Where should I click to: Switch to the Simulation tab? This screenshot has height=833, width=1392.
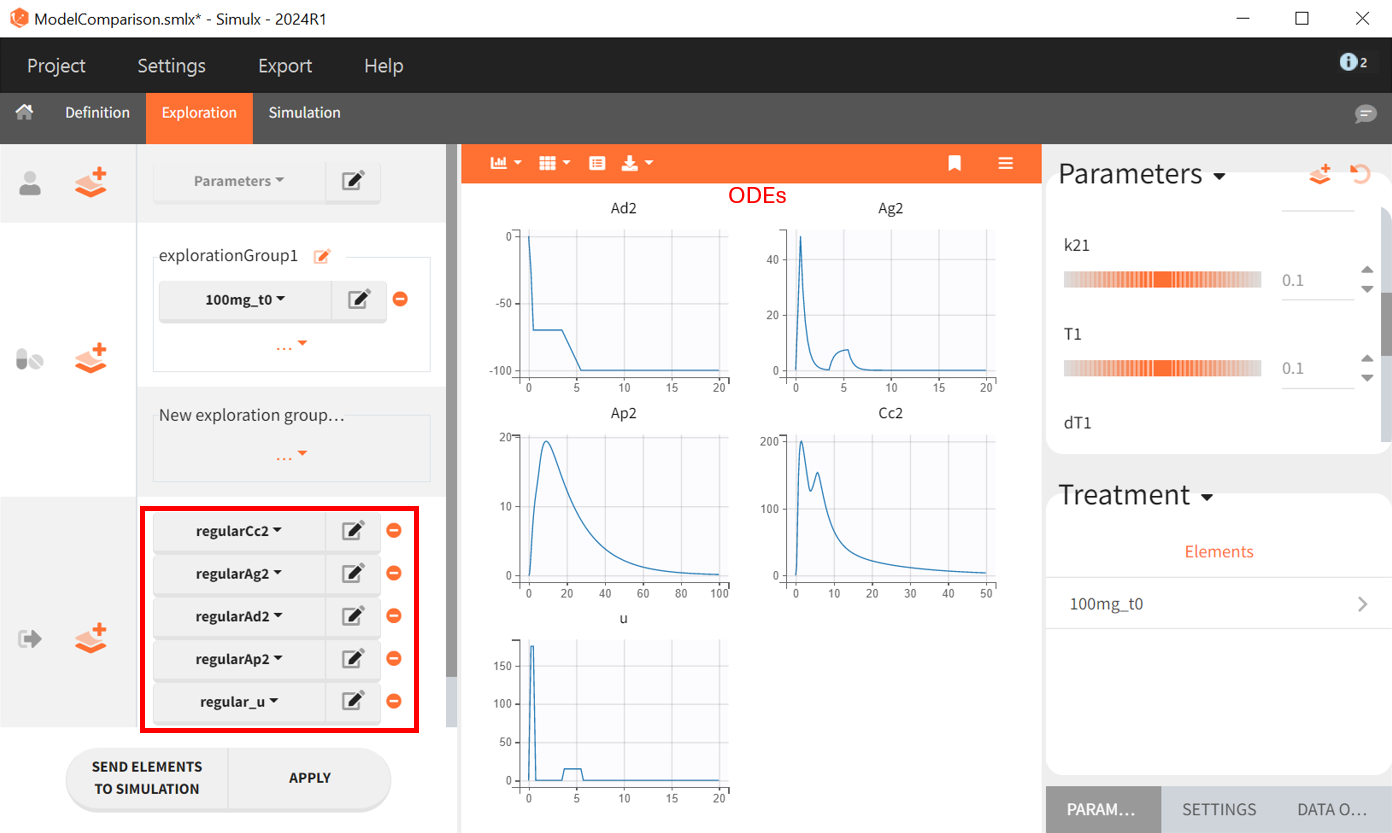tap(304, 113)
